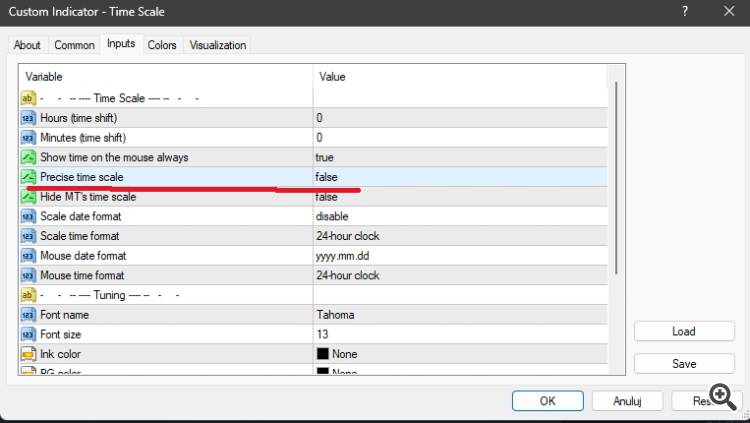This screenshot has width=750, height=423.
Task: Select the Inputs tab
Action: pyautogui.click(x=121, y=44)
